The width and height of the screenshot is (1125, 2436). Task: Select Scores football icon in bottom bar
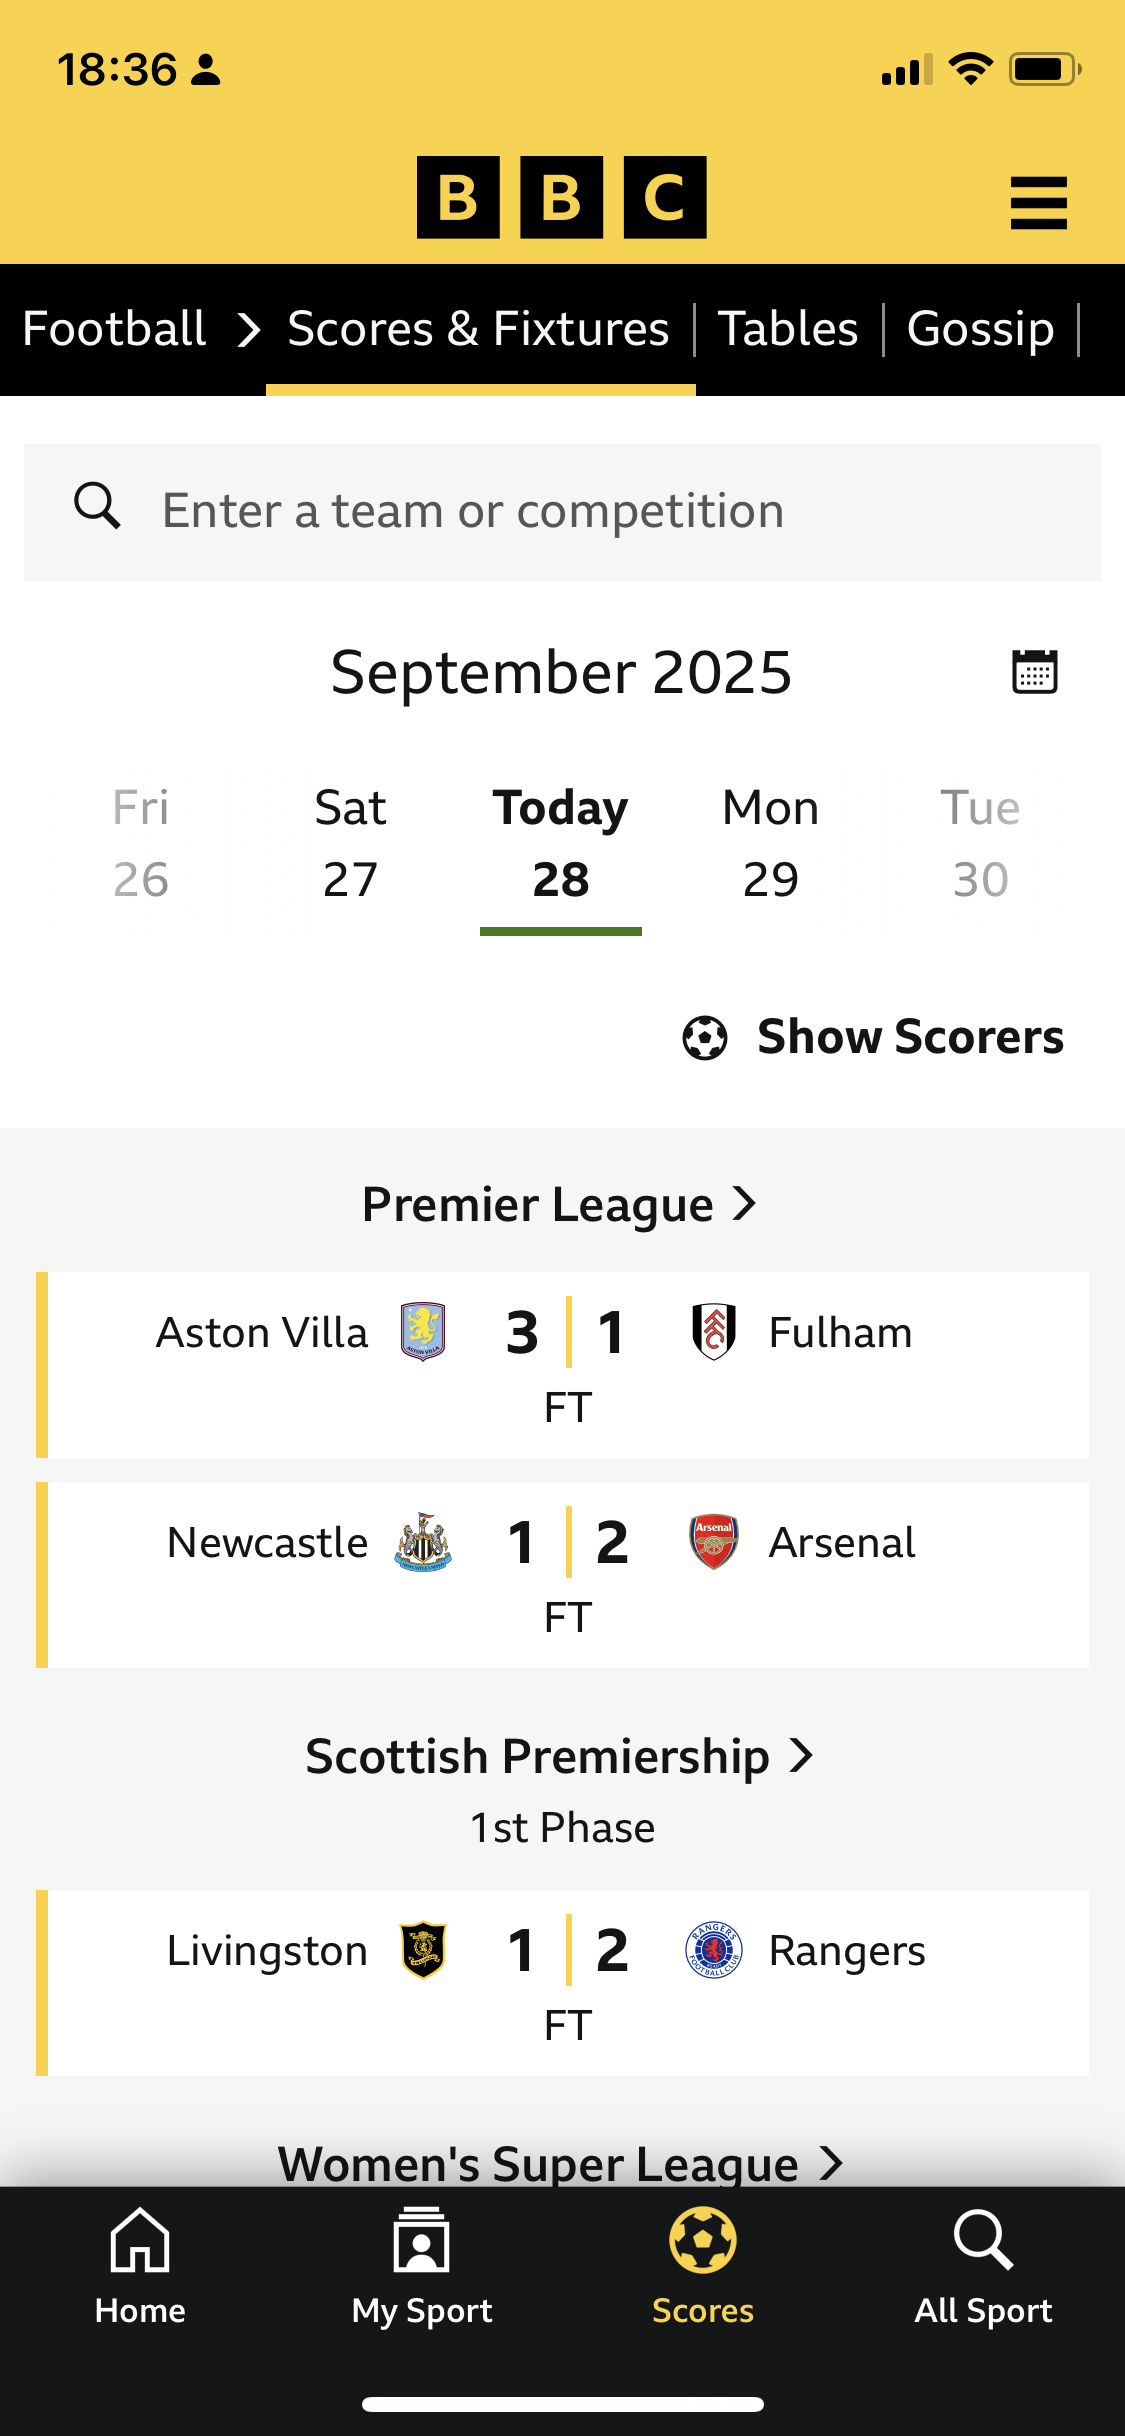click(x=703, y=2242)
